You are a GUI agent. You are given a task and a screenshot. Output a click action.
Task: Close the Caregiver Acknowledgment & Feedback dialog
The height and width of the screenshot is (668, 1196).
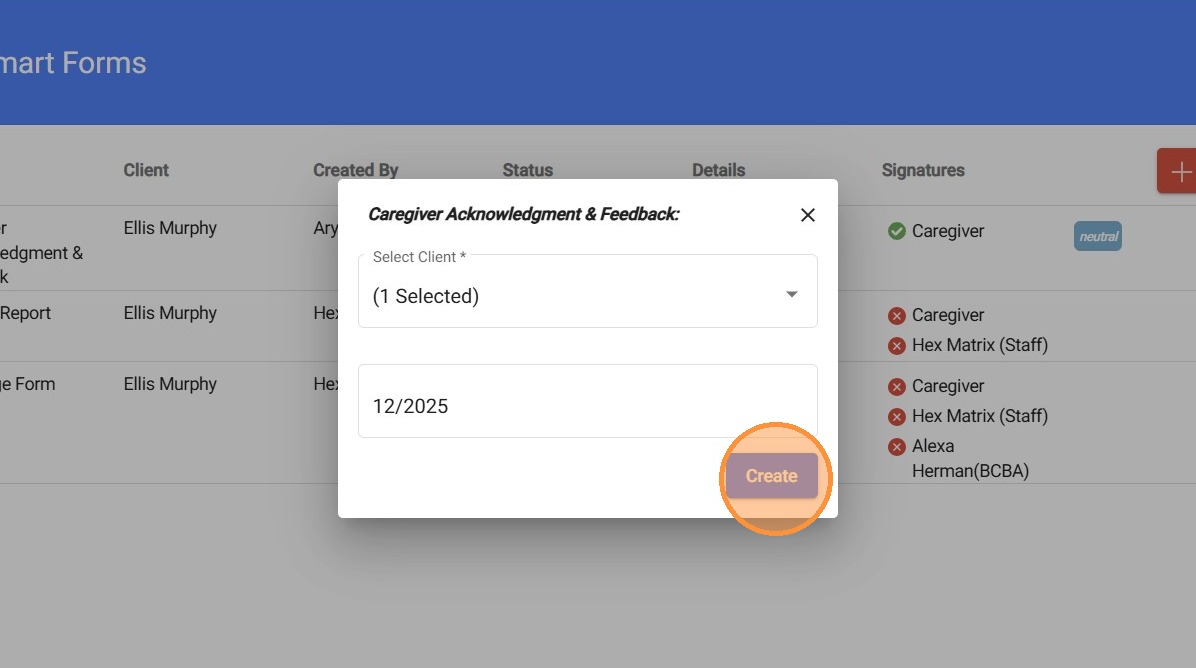pos(808,215)
